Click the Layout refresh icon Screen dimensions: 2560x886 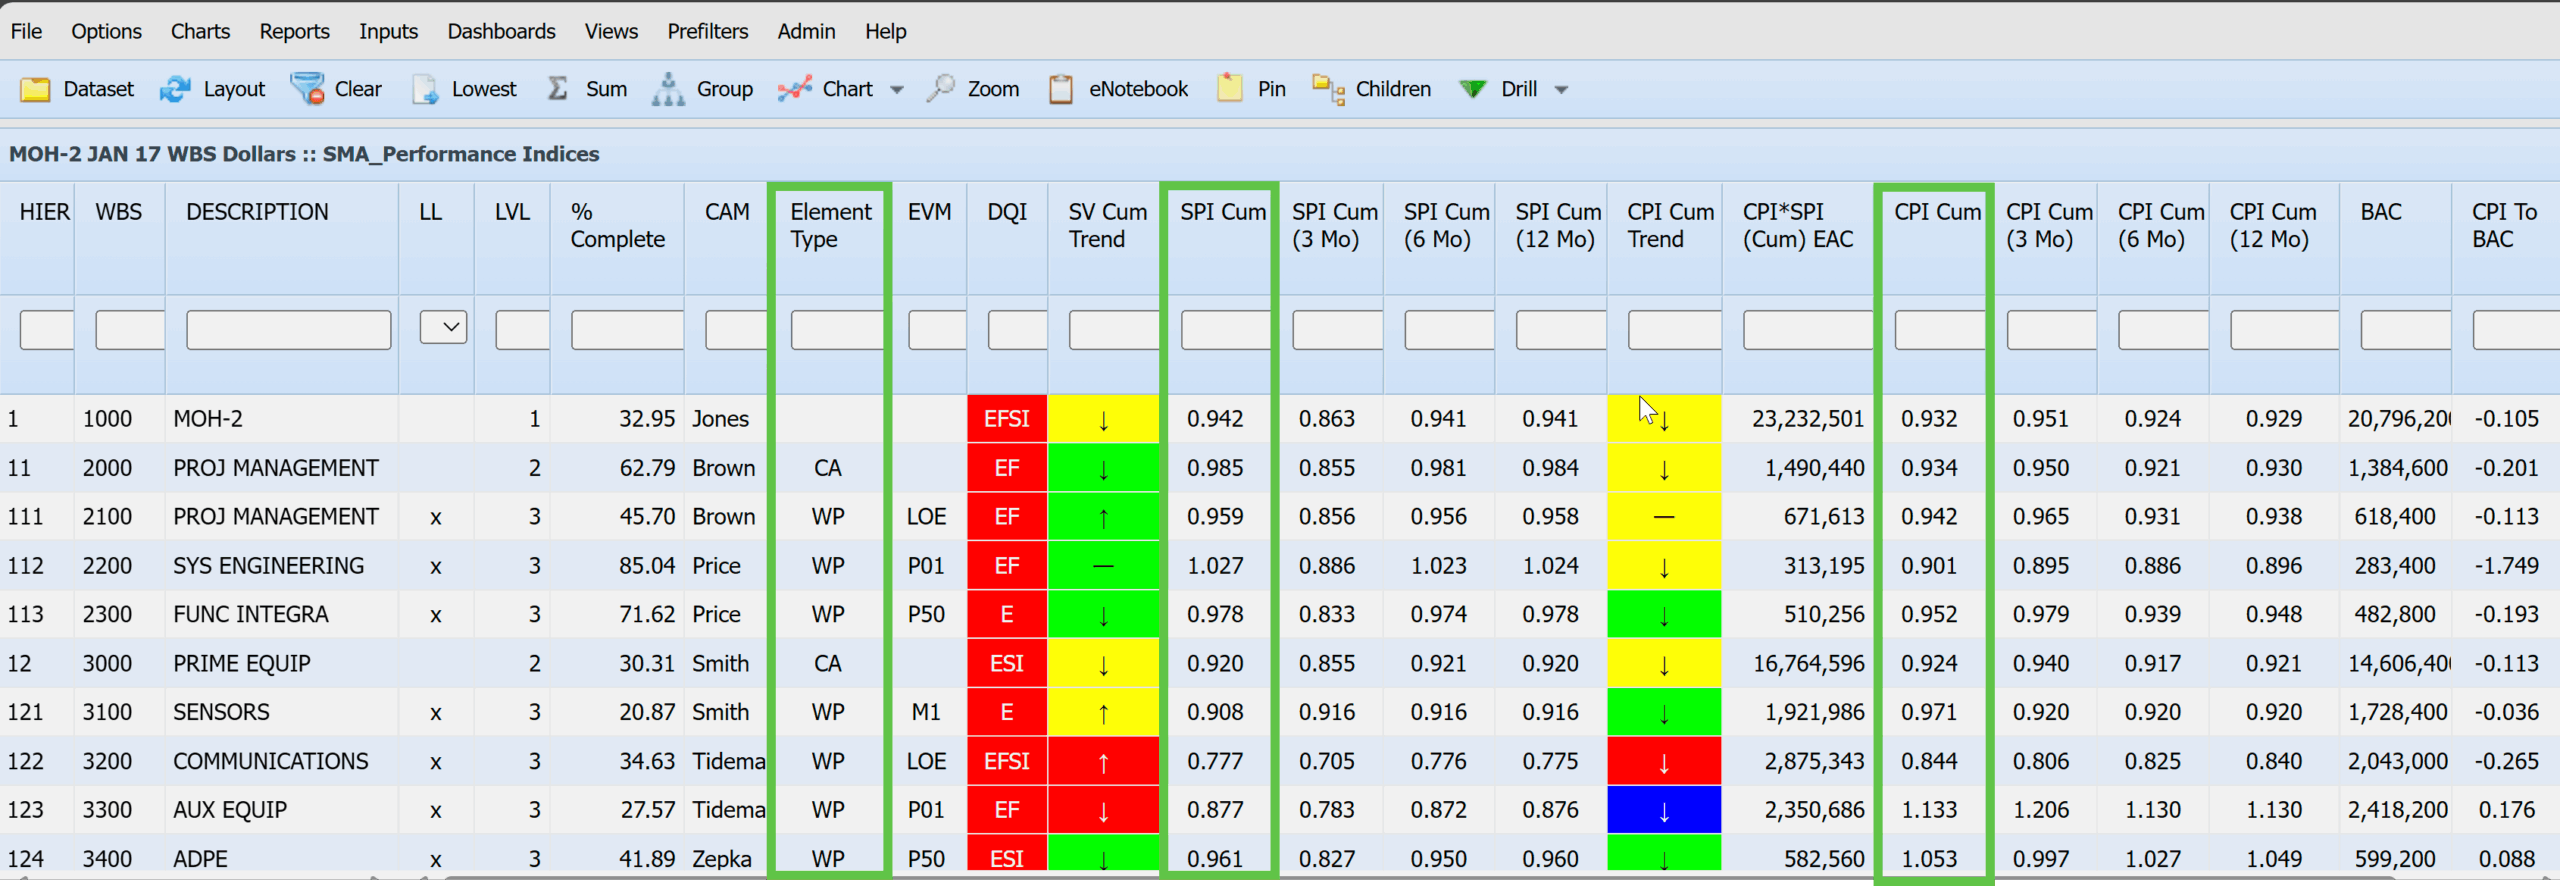click(175, 89)
